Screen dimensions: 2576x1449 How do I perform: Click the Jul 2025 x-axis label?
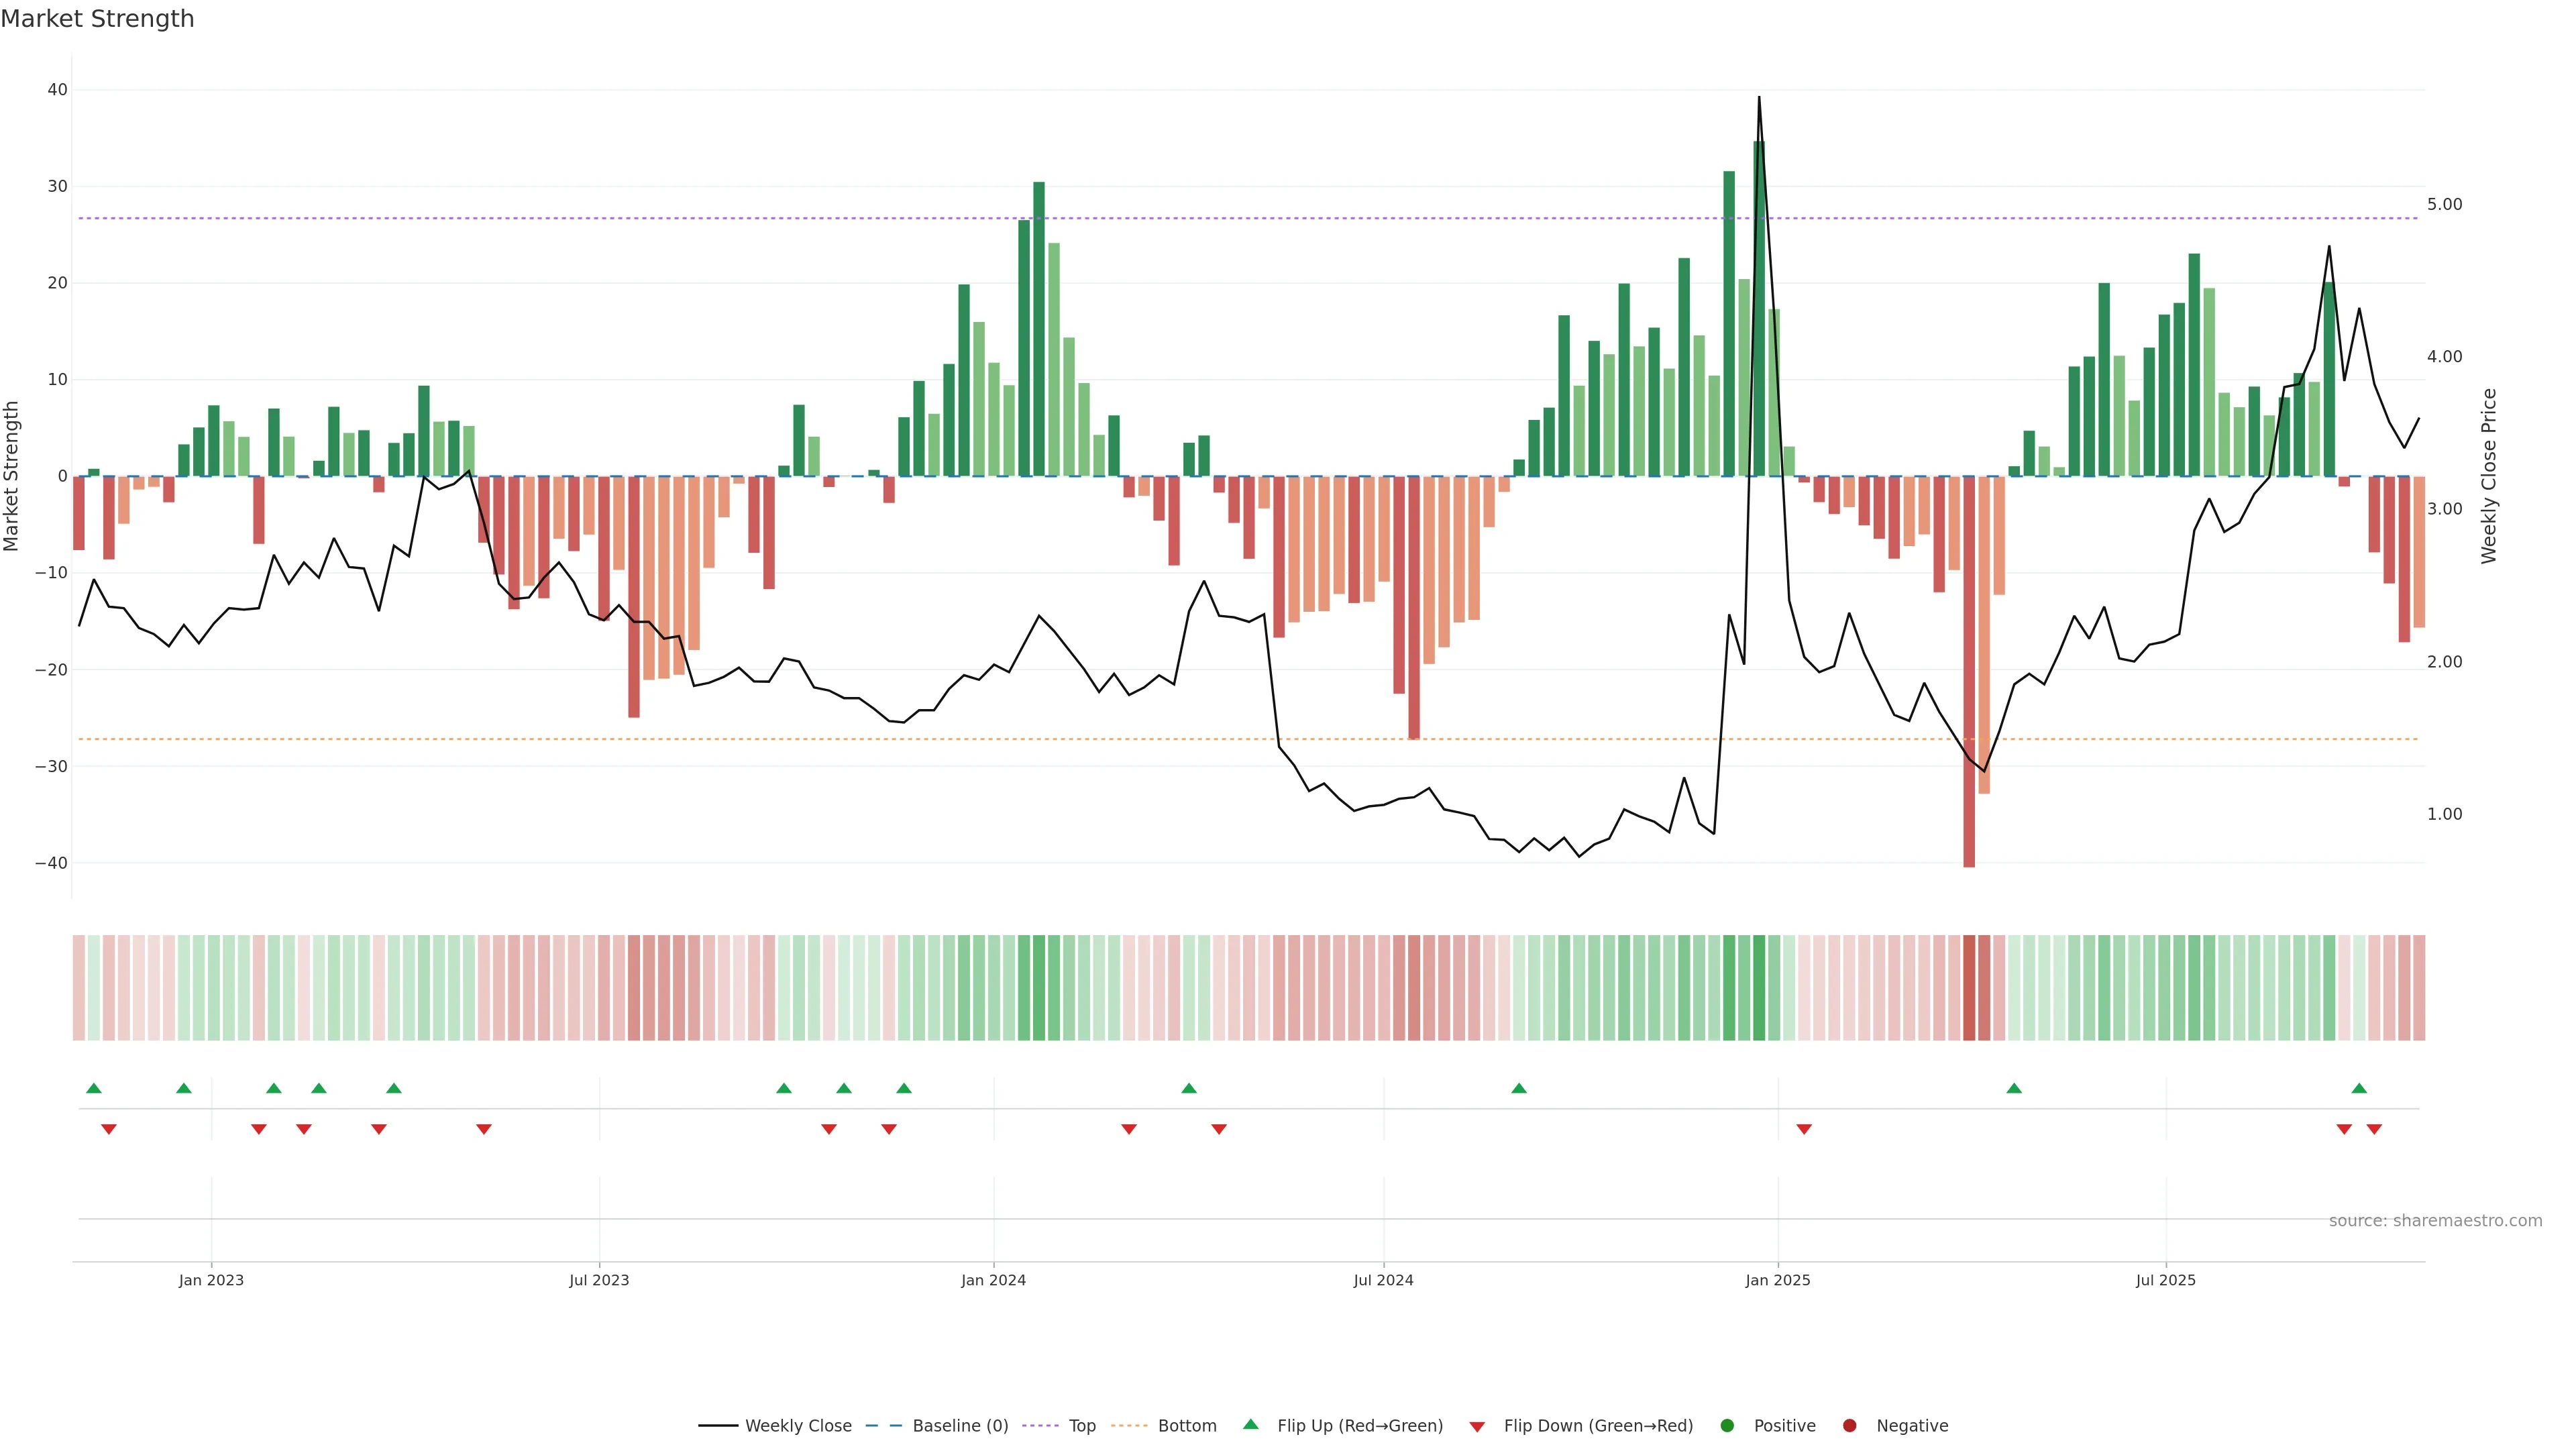pos(2165,1280)
